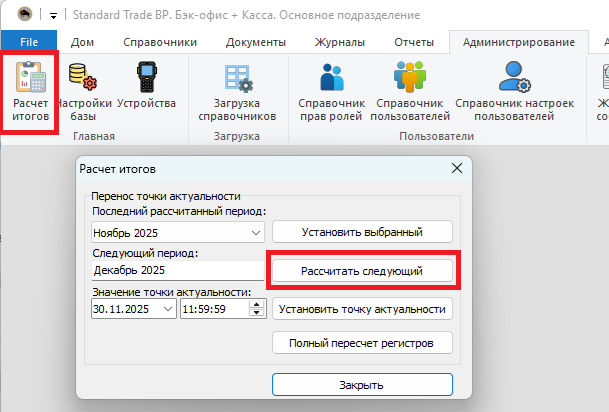609x412 pixels.
Task: Select the Администрирование tab
Action: click(519, 42)
